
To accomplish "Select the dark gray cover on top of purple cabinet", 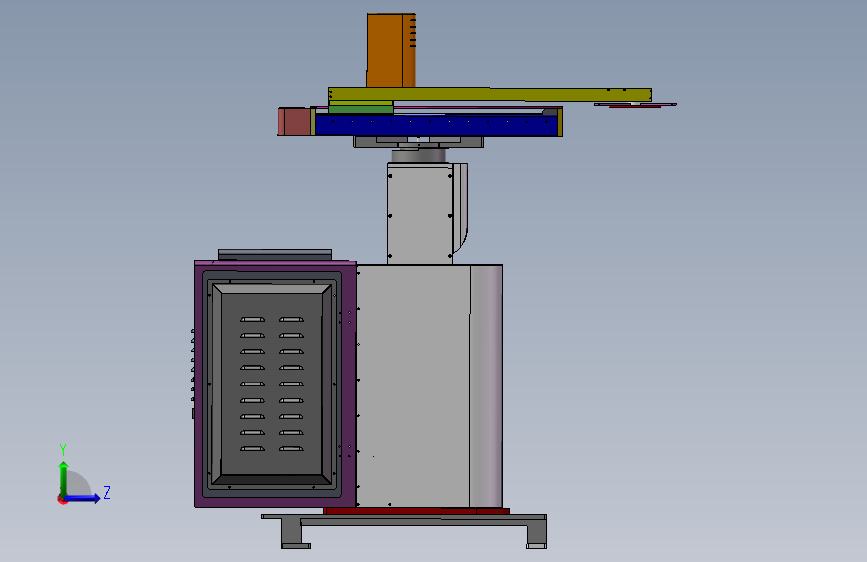I will click(x=275, y=255).
